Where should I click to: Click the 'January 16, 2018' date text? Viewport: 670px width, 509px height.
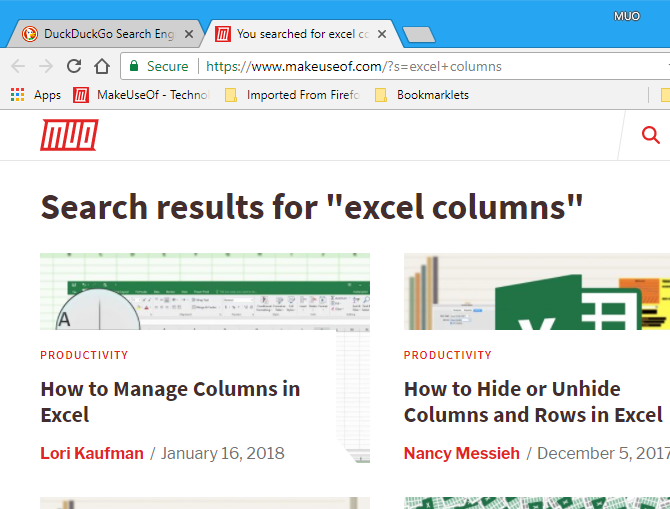[x=223, y=453]
